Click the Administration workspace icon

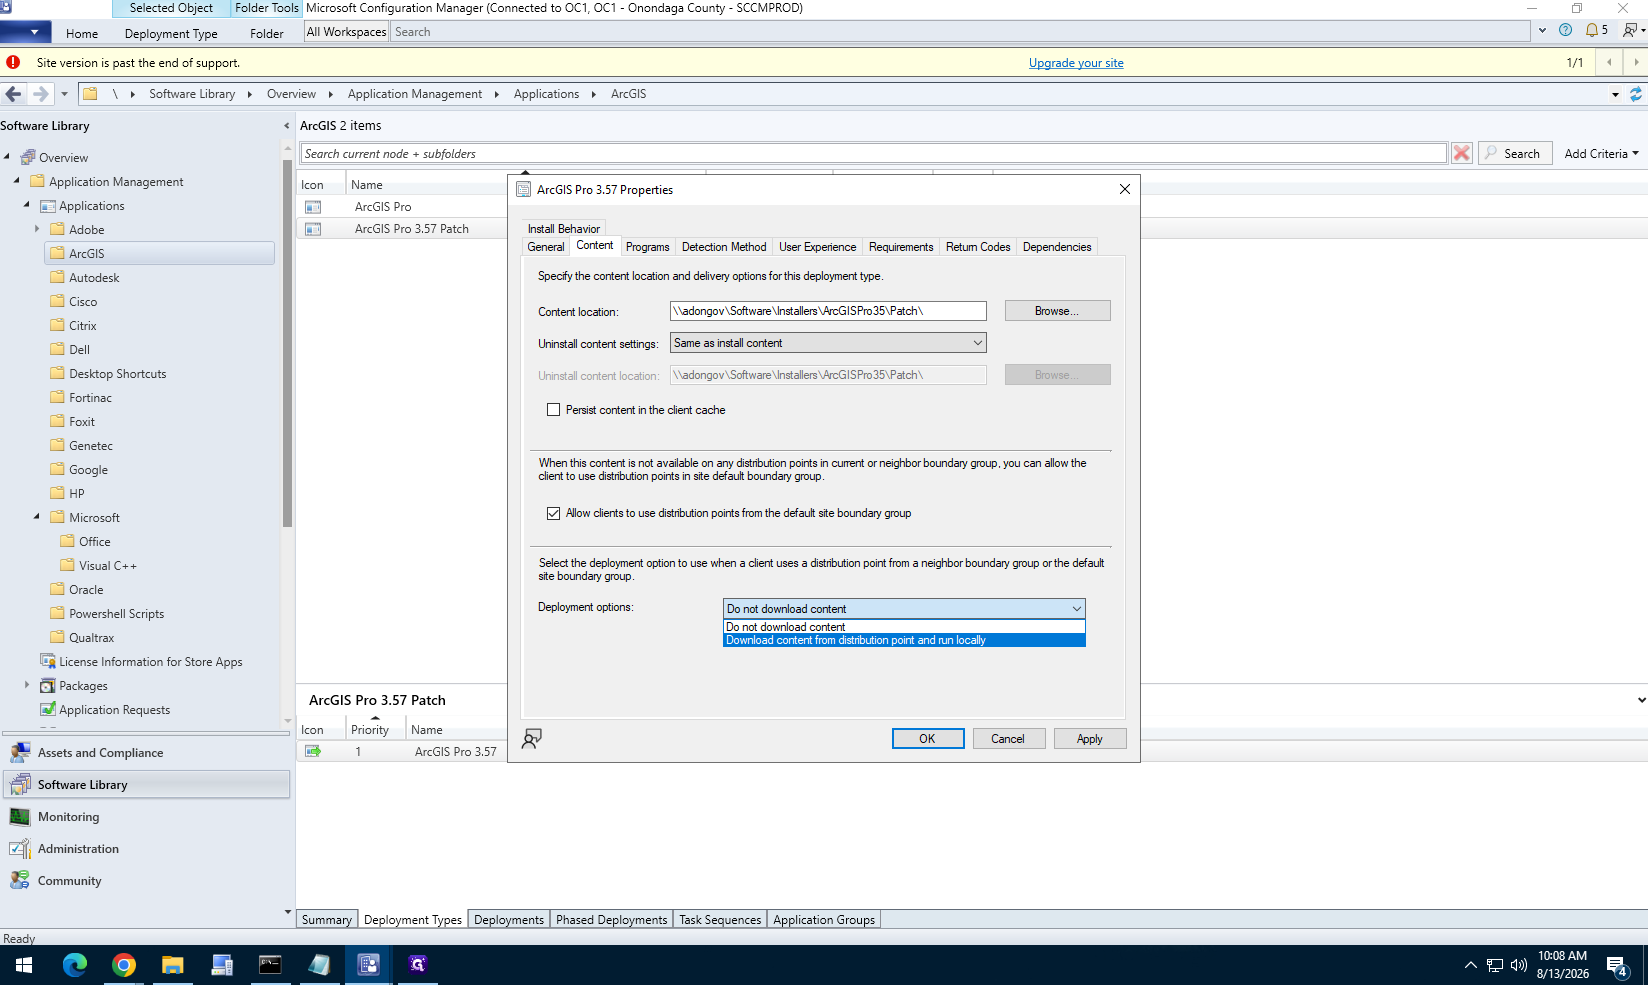click(x=20, y=849)
